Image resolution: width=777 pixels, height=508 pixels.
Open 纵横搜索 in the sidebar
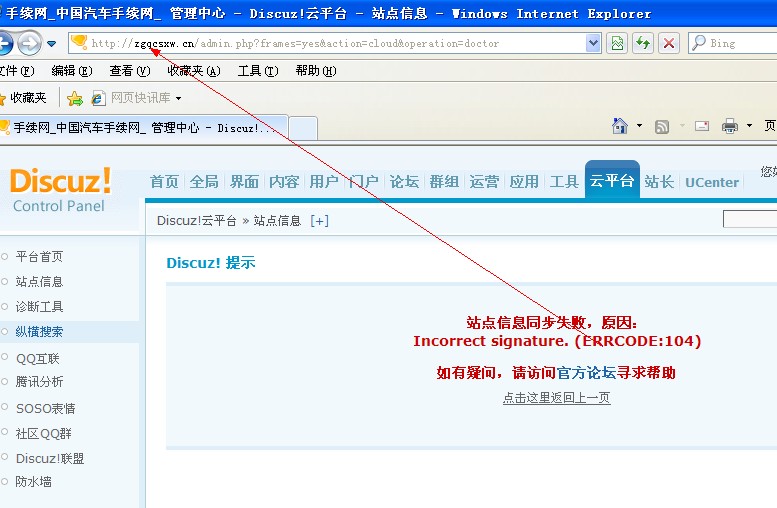point(39,332)
